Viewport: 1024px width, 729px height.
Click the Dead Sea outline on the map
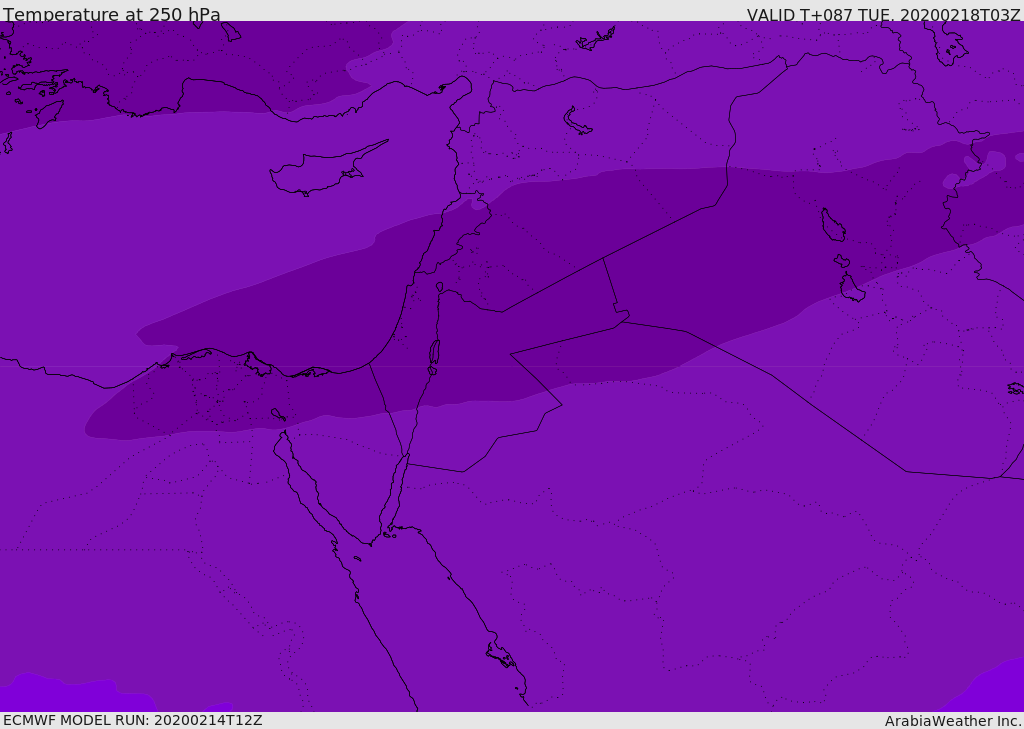[434, 353]
